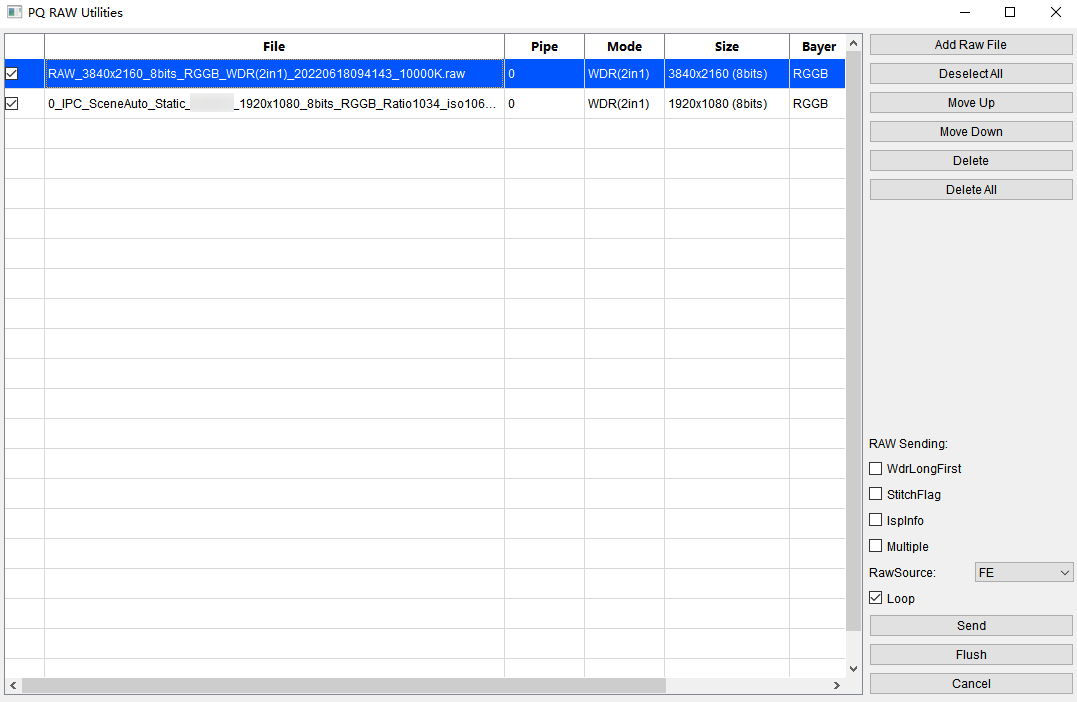
Task: Click the vertical scrollbar down arrow
Action: pos(853,668)
